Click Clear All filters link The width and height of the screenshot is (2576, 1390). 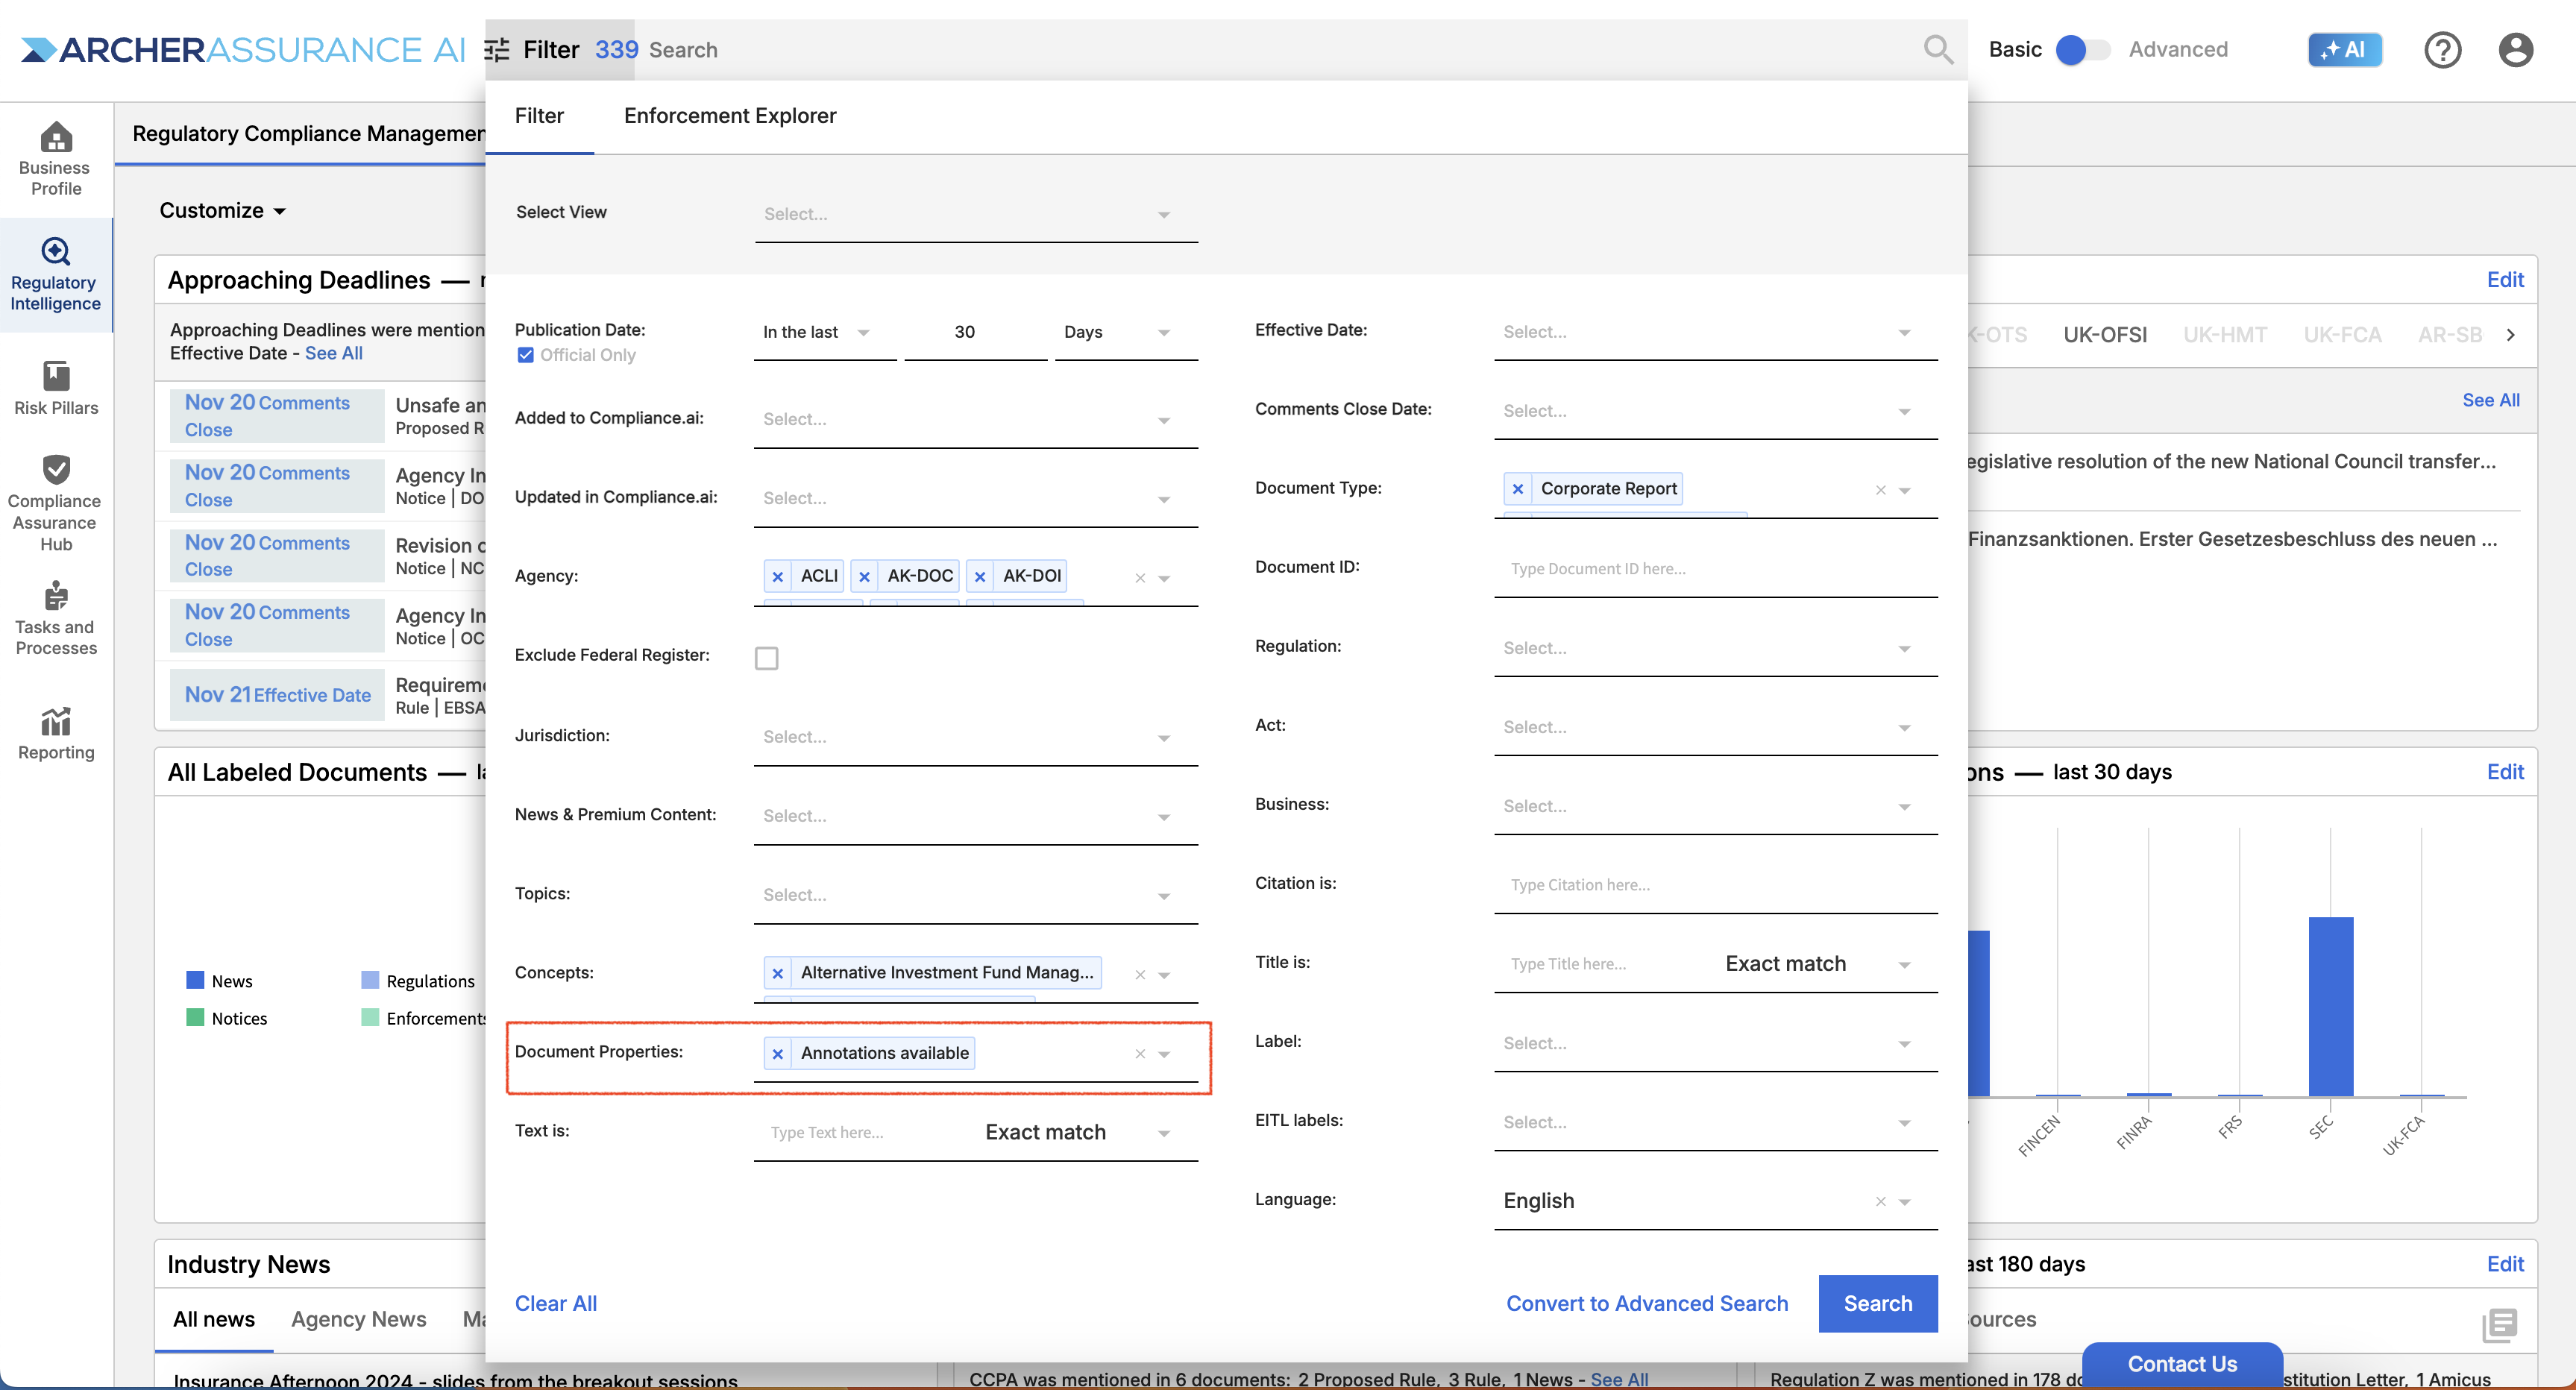point(555,1303)
